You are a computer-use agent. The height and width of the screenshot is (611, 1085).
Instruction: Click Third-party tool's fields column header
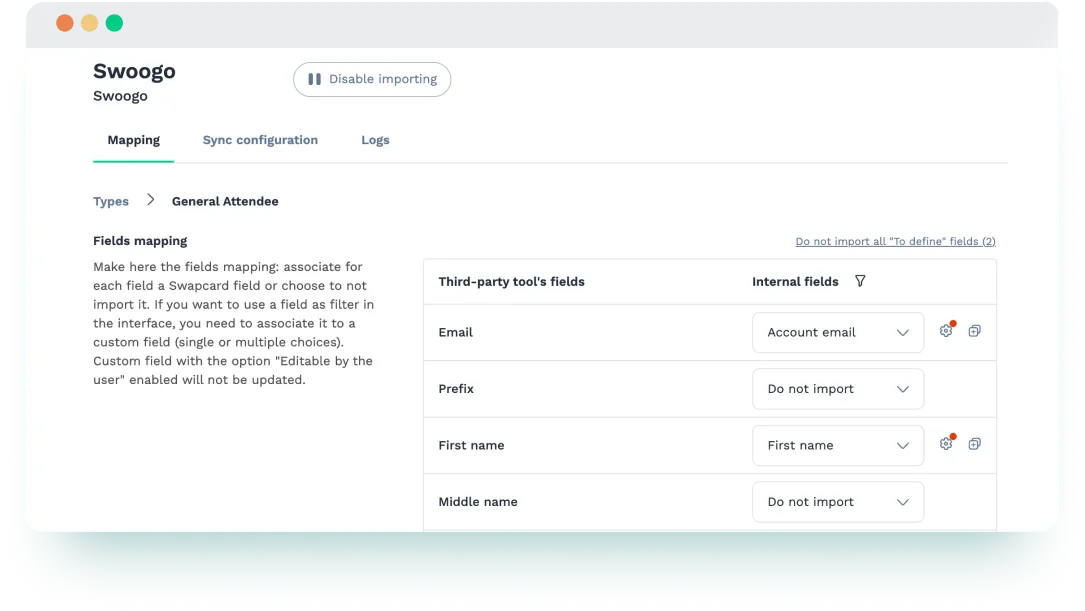[511, 282]
